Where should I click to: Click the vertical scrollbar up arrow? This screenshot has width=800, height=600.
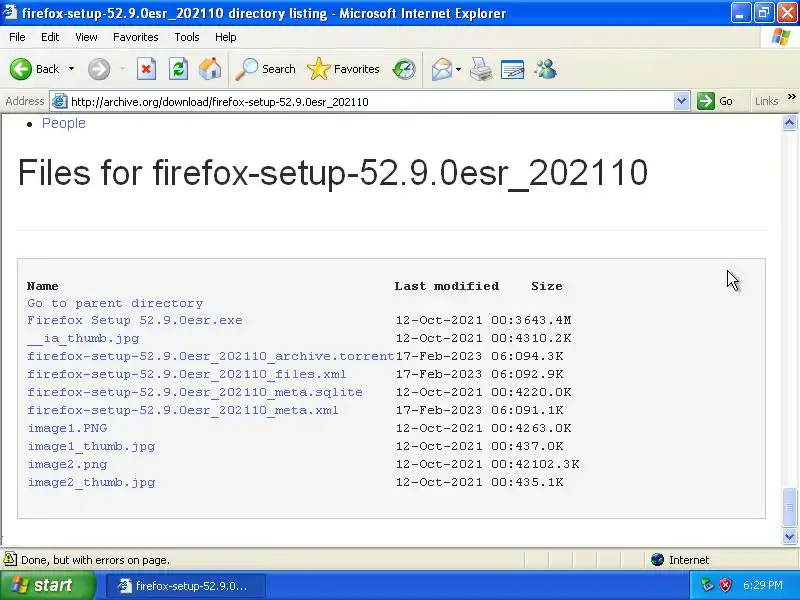[x=789, y=122]
